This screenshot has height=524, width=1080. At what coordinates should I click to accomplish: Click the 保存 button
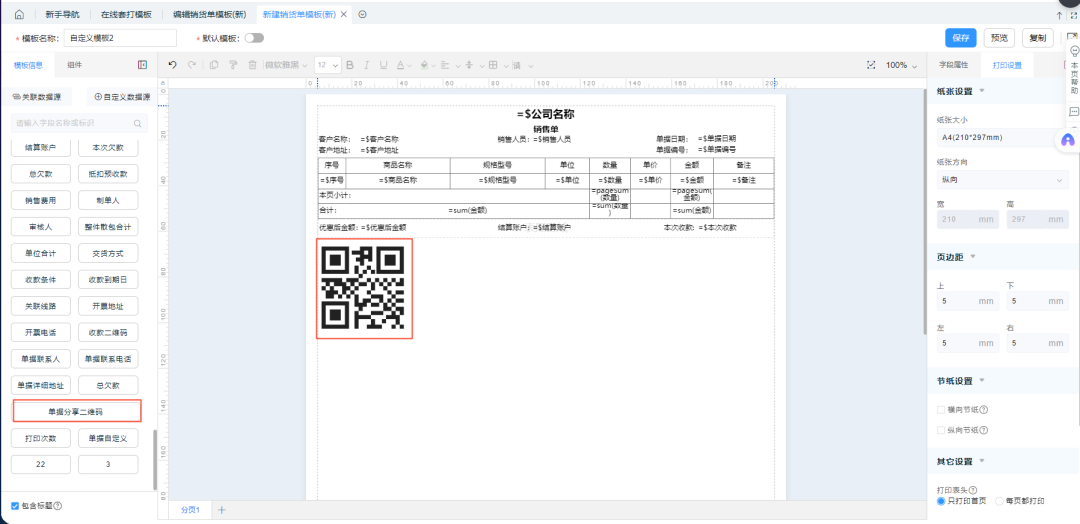coord(961,38)
